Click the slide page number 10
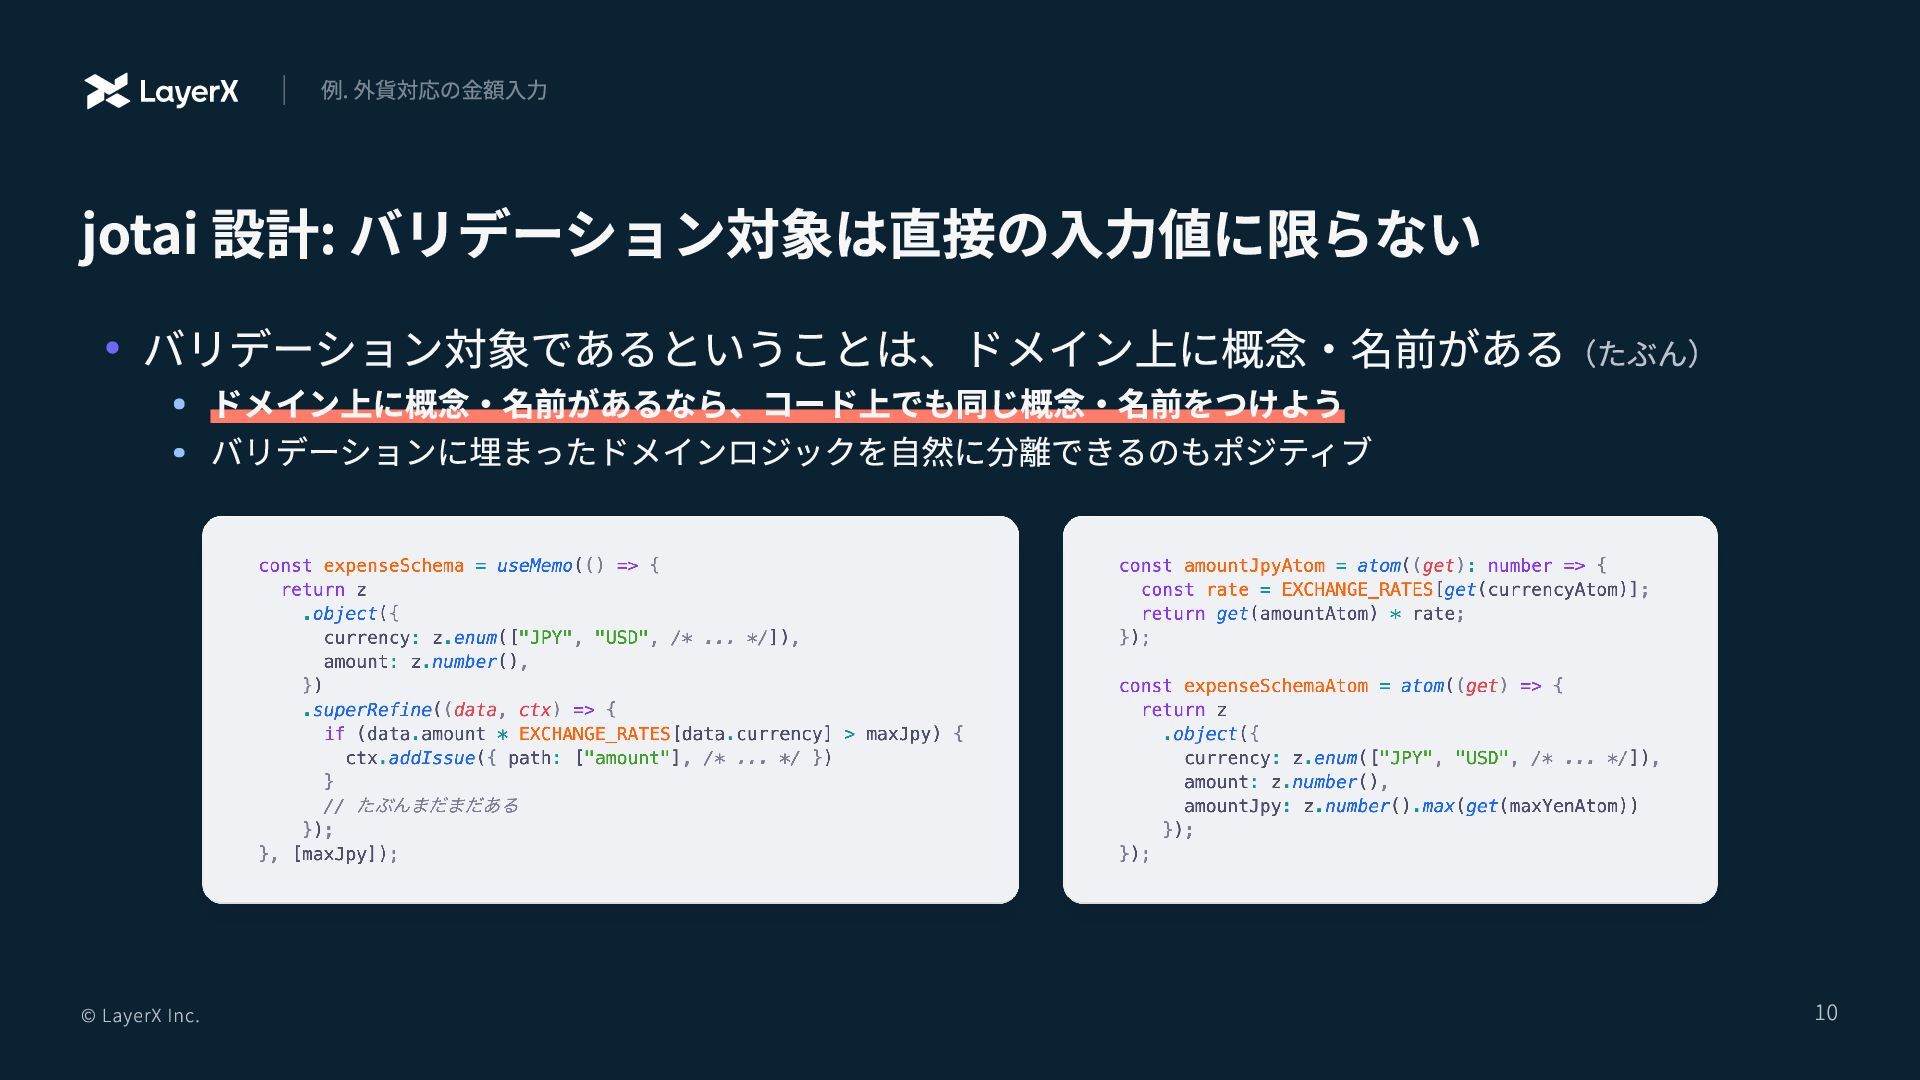This screenshot has height=1080, width=1920. coord(1825,1013)
